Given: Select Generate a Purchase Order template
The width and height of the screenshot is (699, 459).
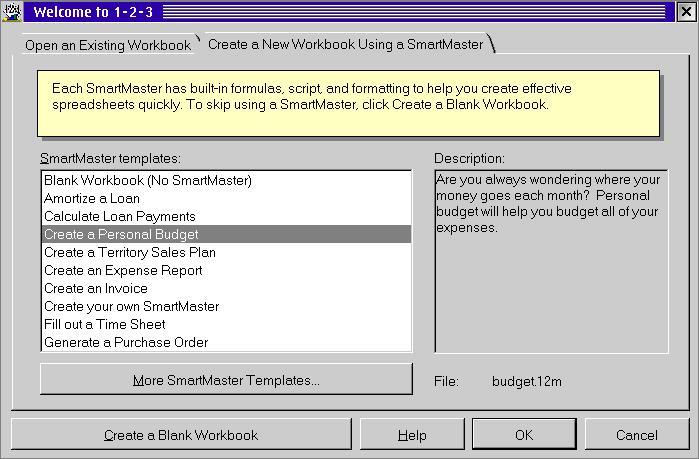Looking at the screenshot, I should pyautogui.click(x=226, y=342).
